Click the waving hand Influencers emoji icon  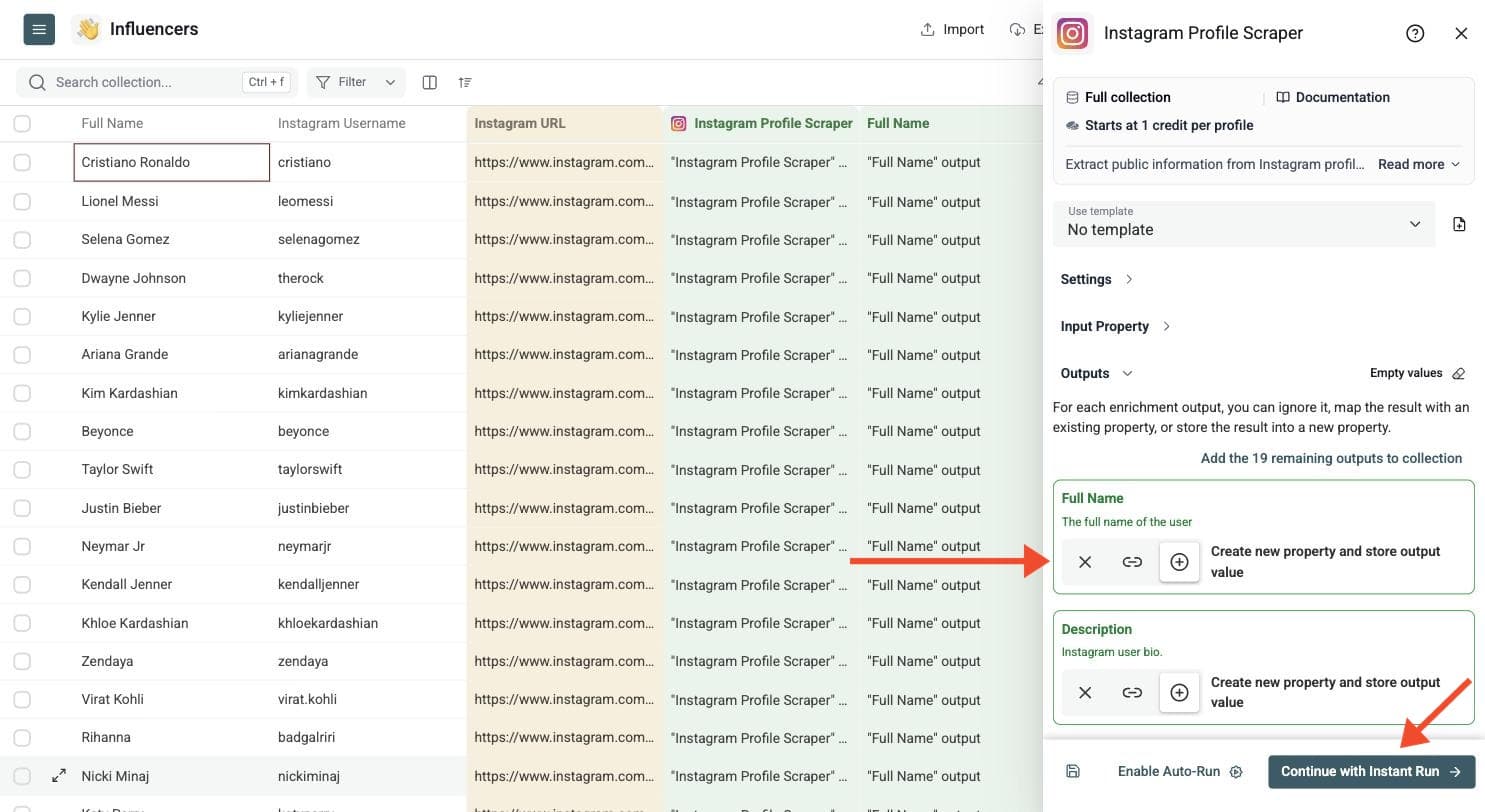pos(88,29)
